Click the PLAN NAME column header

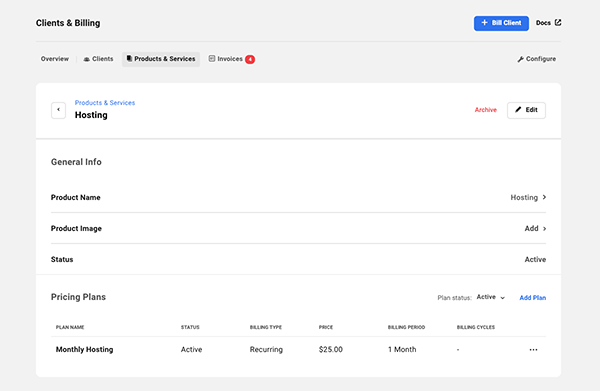(x=70, y=327)
